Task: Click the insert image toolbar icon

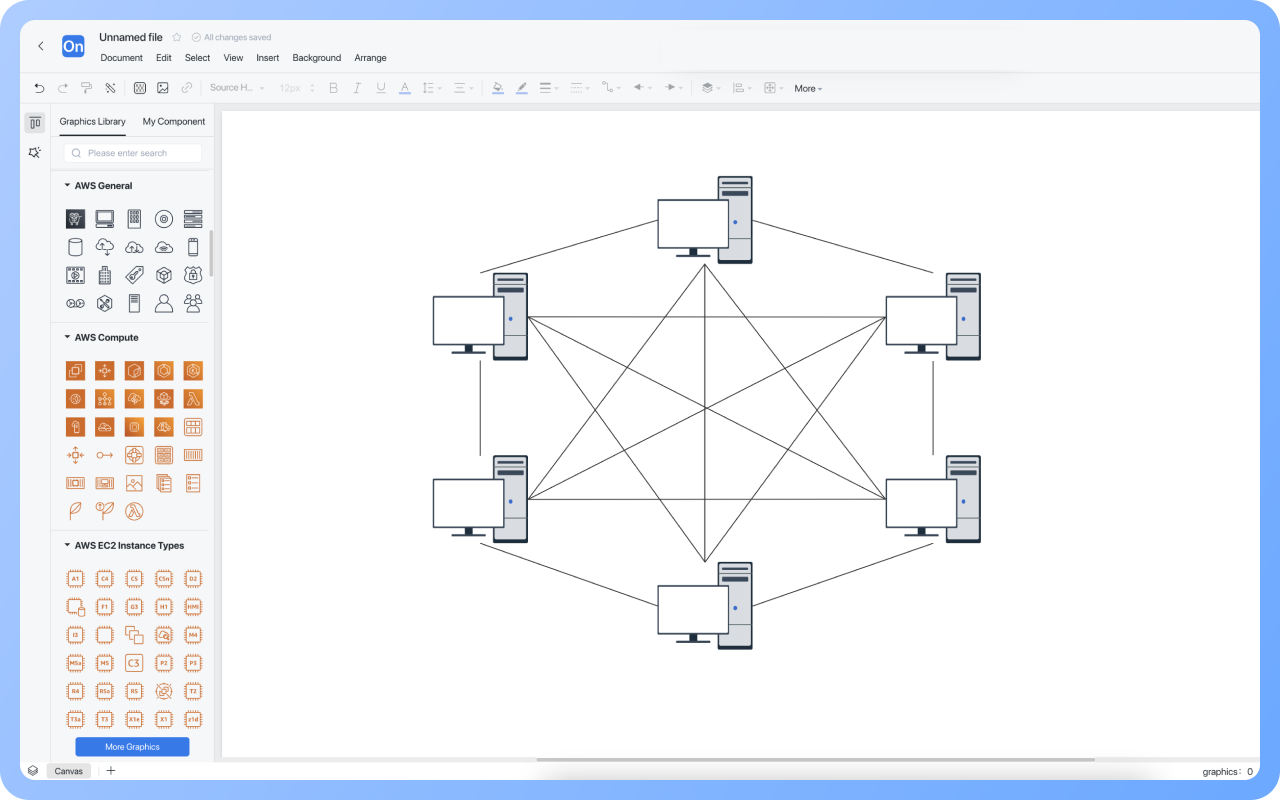Action: point(163,88)
